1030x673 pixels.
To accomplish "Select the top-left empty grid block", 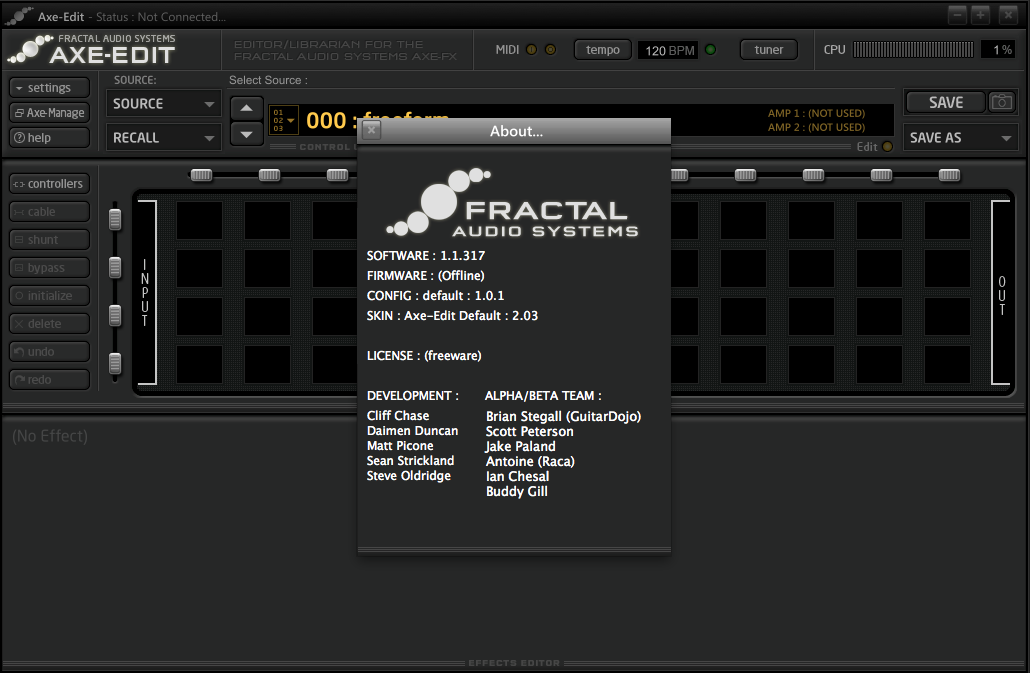I will pyautogui.click(x=199, y=221).
